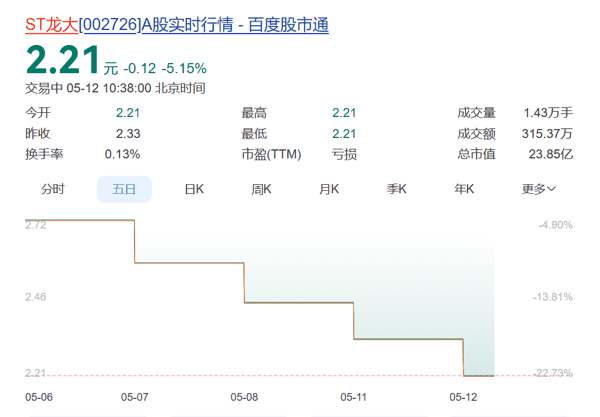Click the 05-07 date label on chart axis
Image resolution: width=600 pixels, height=417 pixels.
(x=135, y=397)
